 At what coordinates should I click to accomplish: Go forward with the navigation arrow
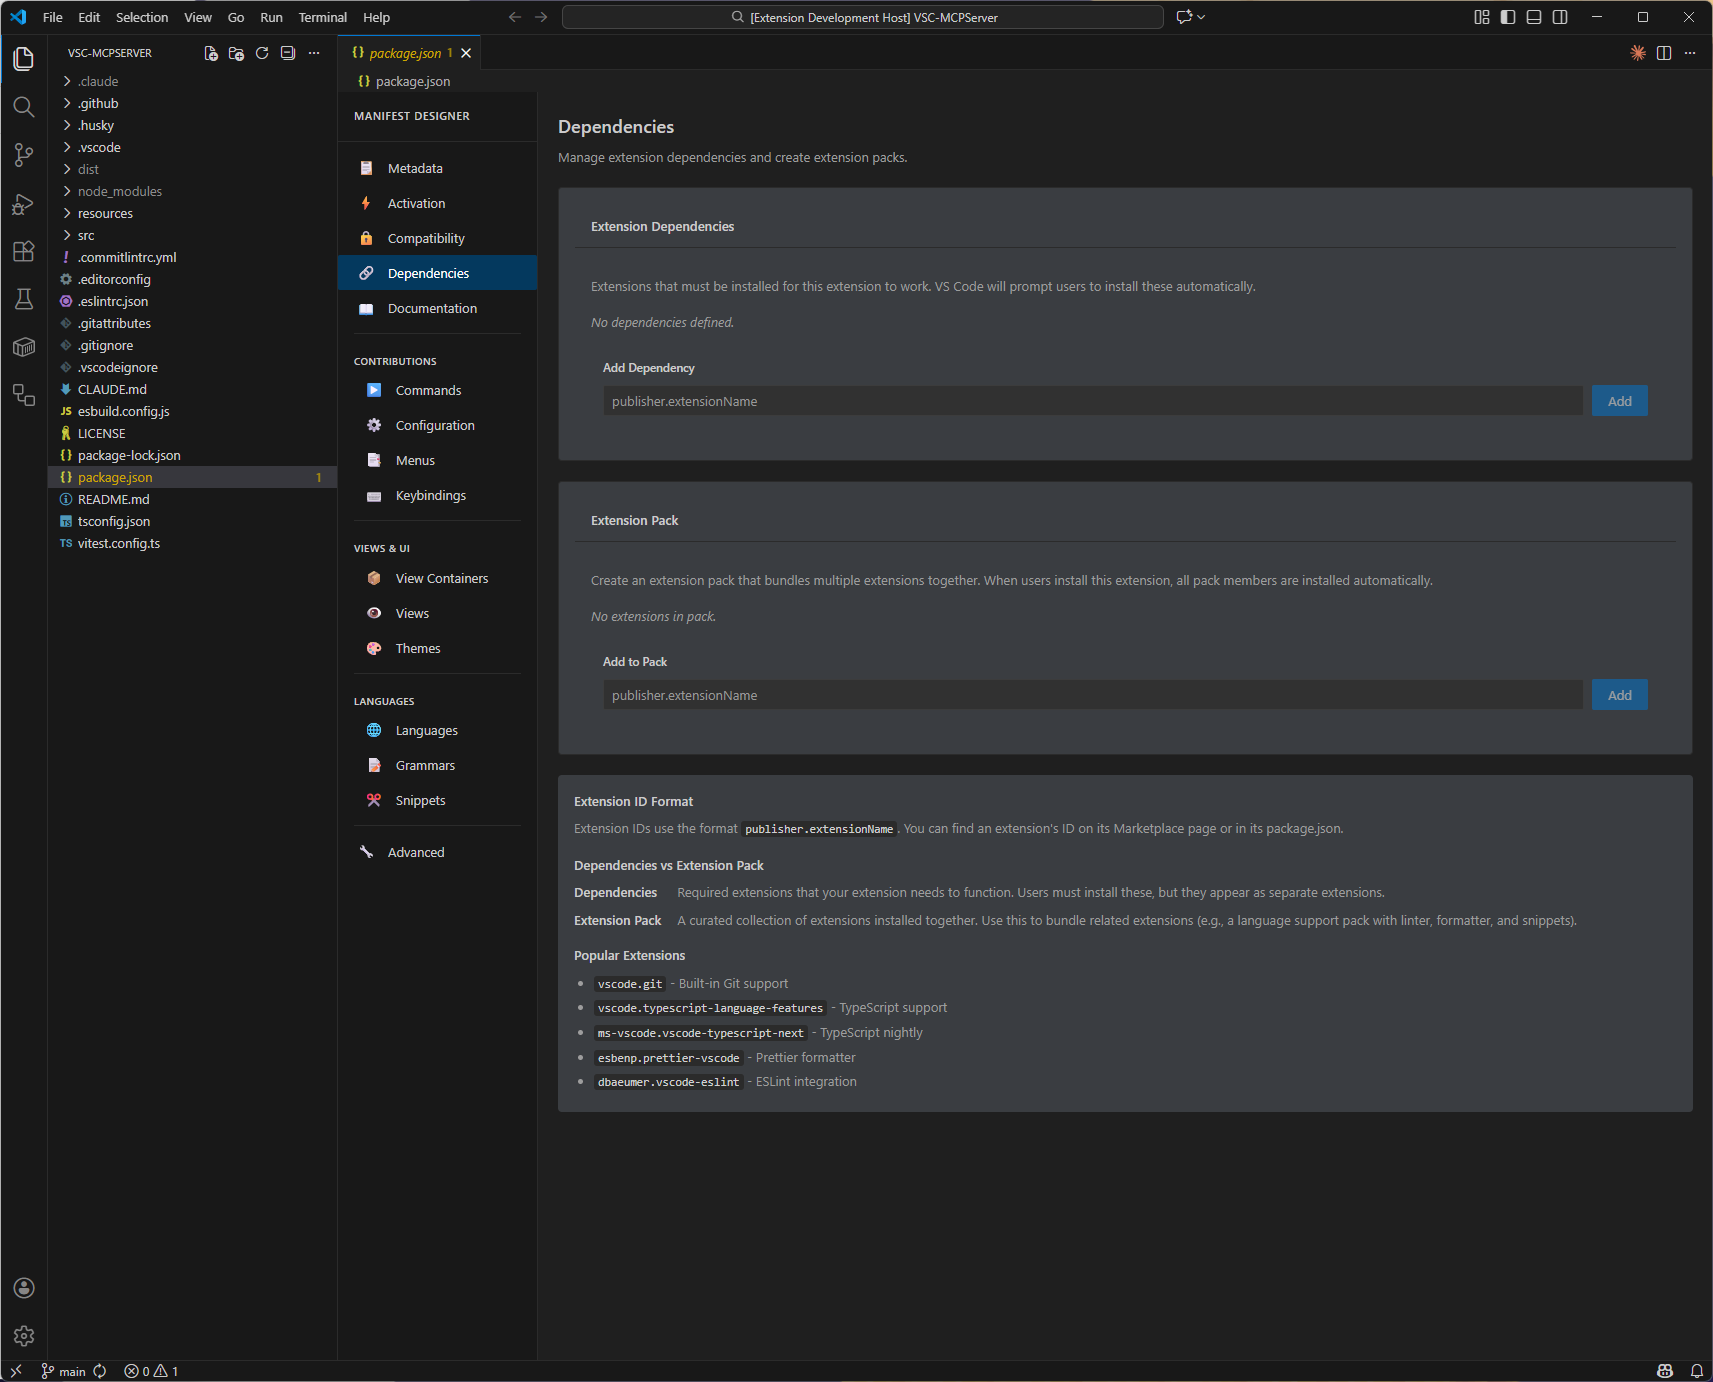[541, 17]
